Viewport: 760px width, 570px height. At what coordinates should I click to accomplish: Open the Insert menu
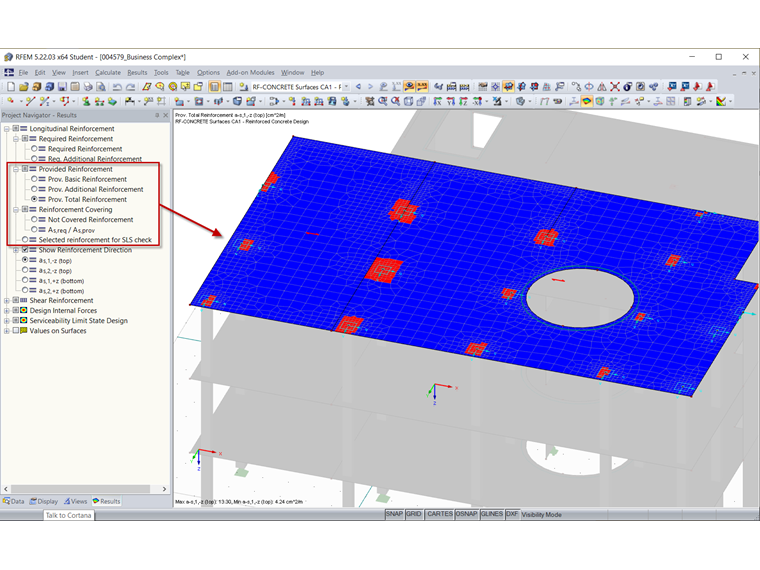click(x=80, y=73)
